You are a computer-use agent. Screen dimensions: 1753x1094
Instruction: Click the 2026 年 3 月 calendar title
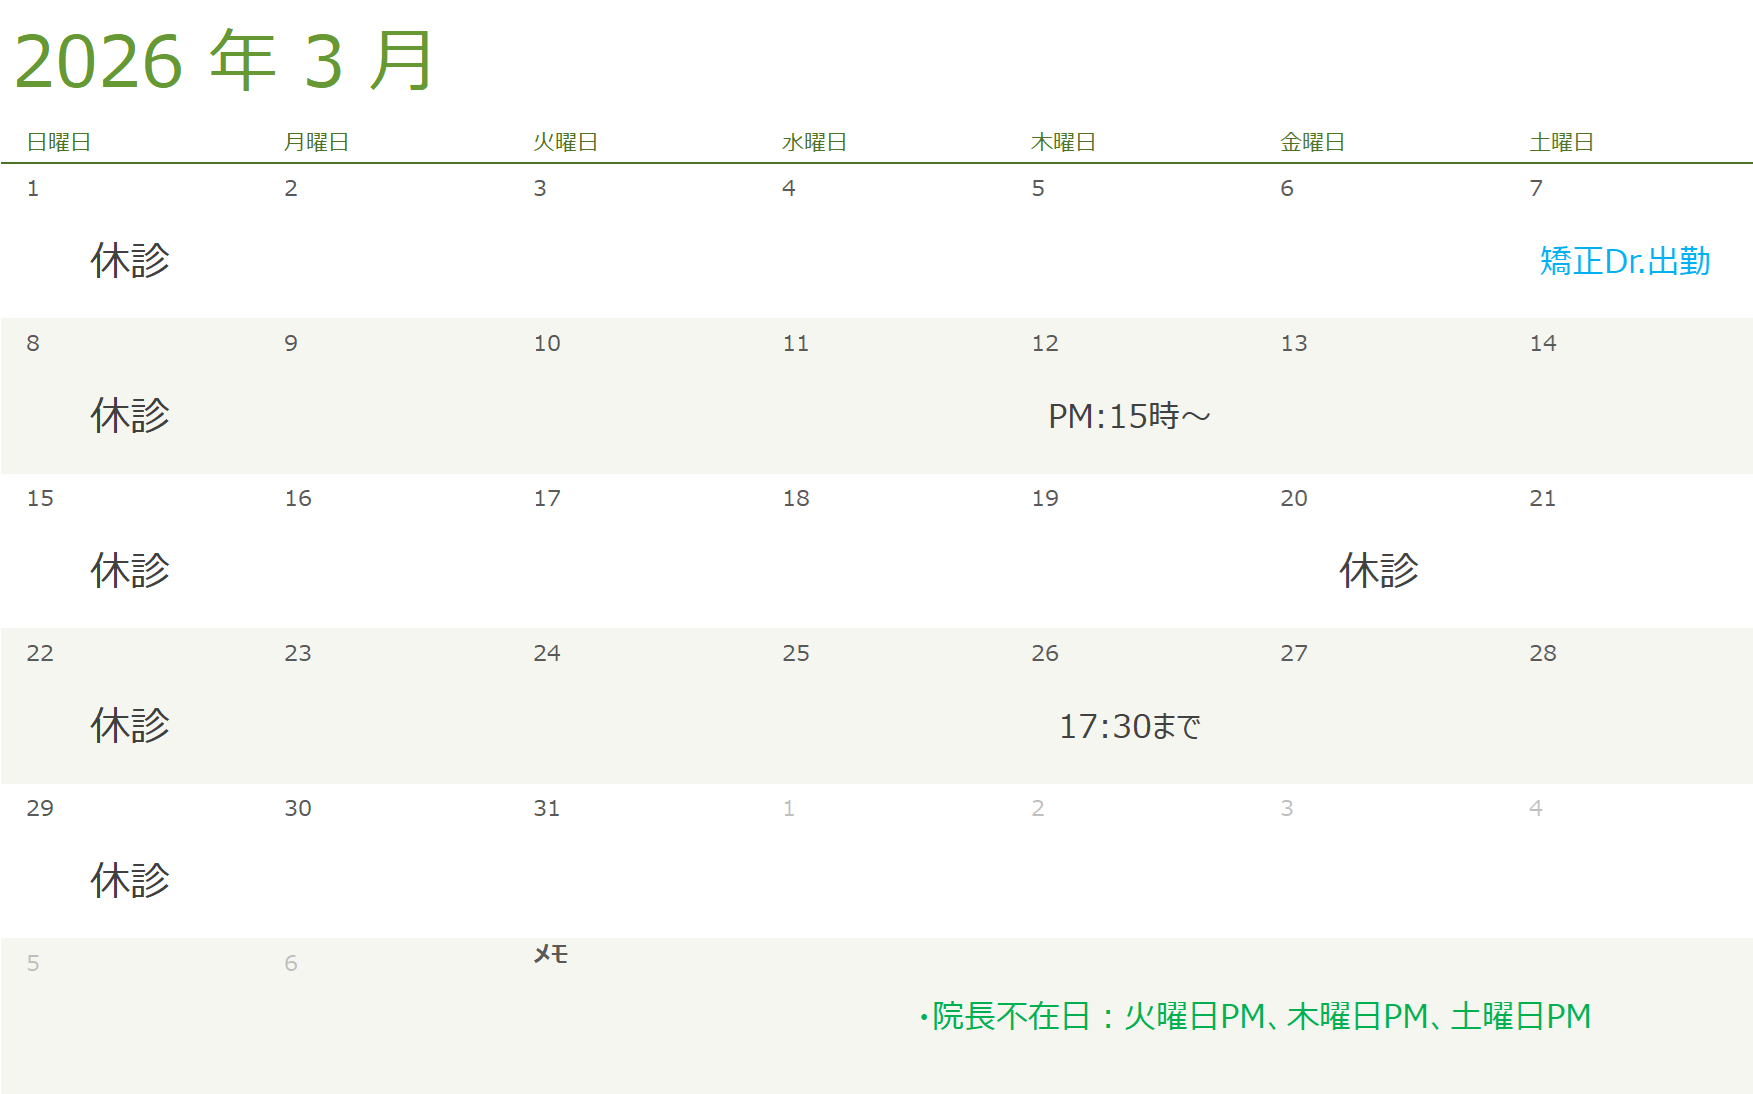tap(224, 62)
